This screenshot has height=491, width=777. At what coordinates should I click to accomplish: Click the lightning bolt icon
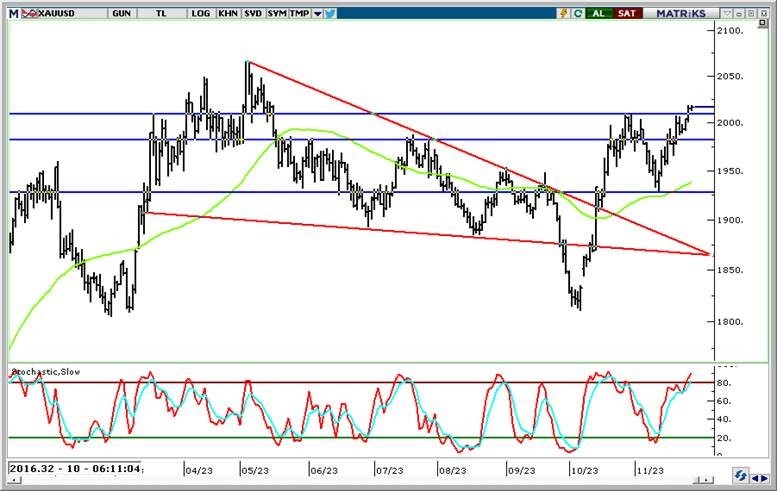[563, 13]
